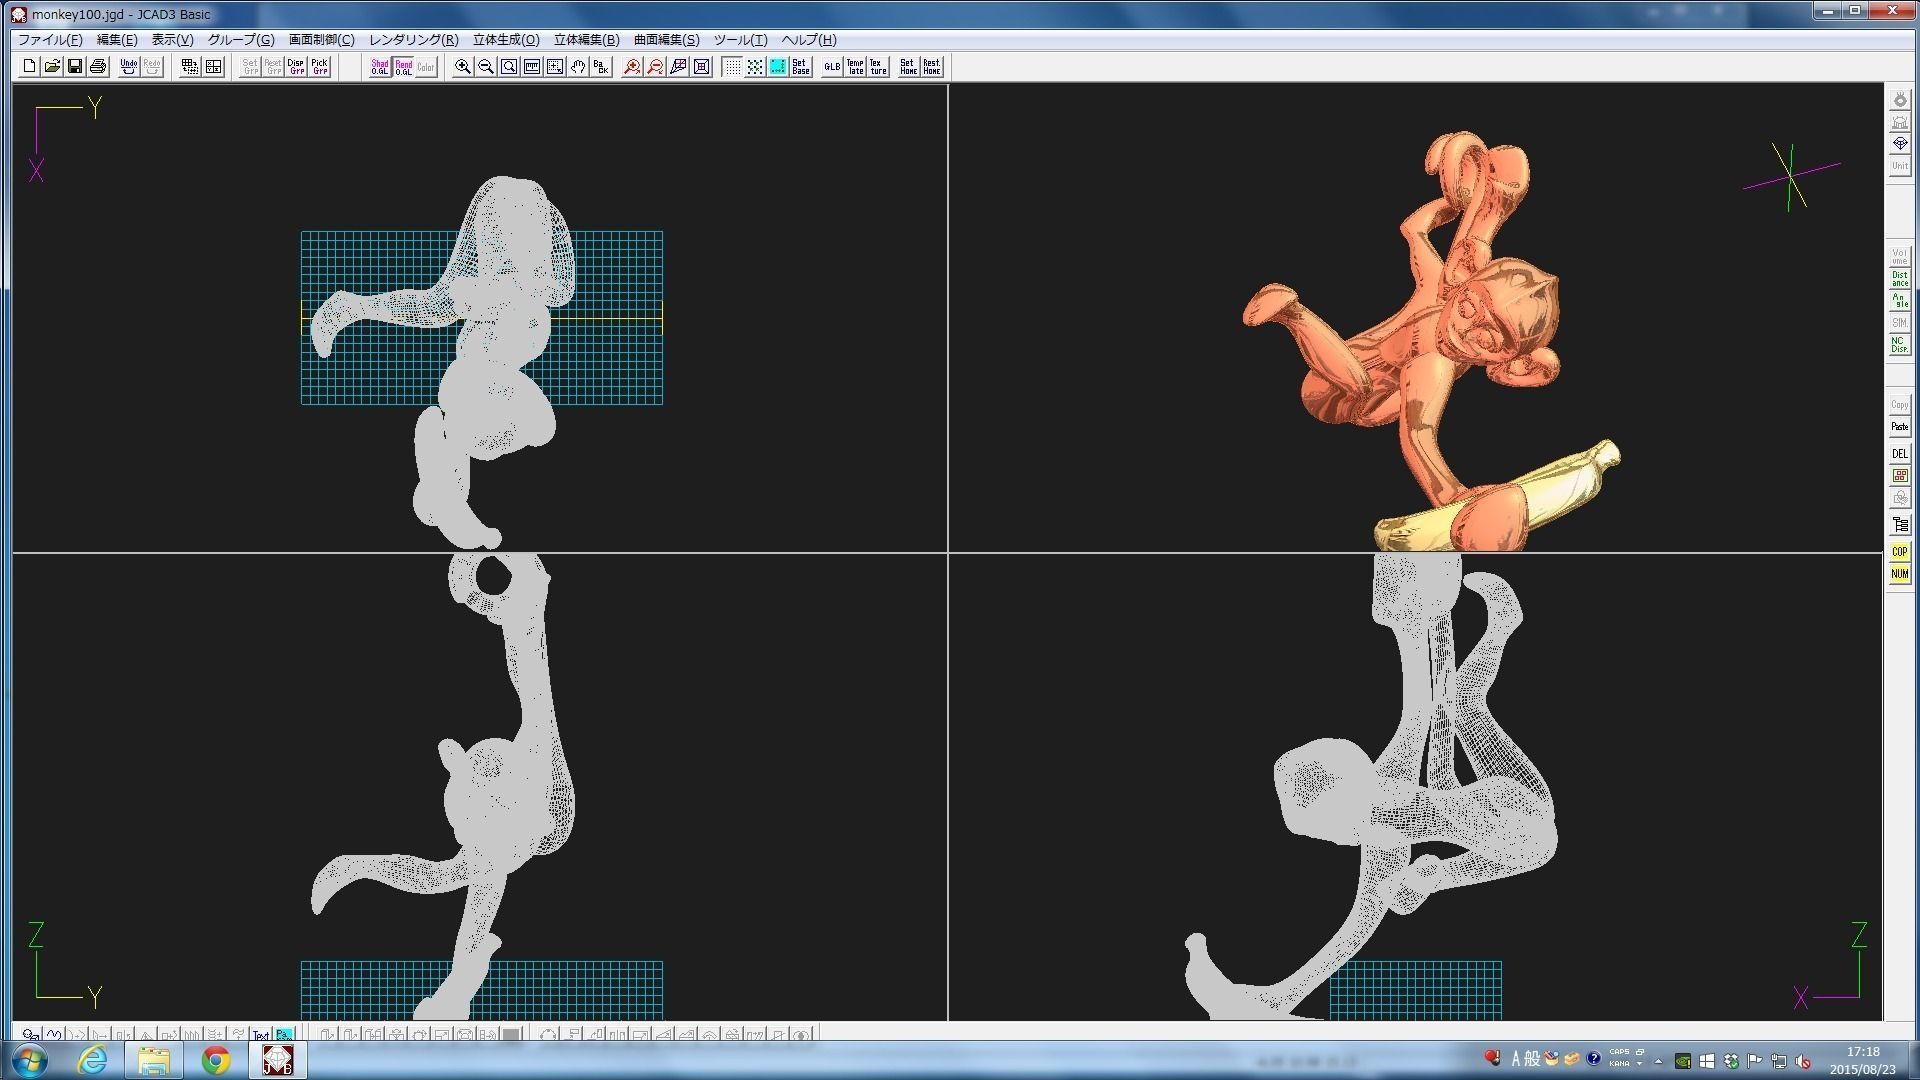The image size is (1920, 1080).
Task: Open a file using the folder icon
Action: (x=52, y=67)
